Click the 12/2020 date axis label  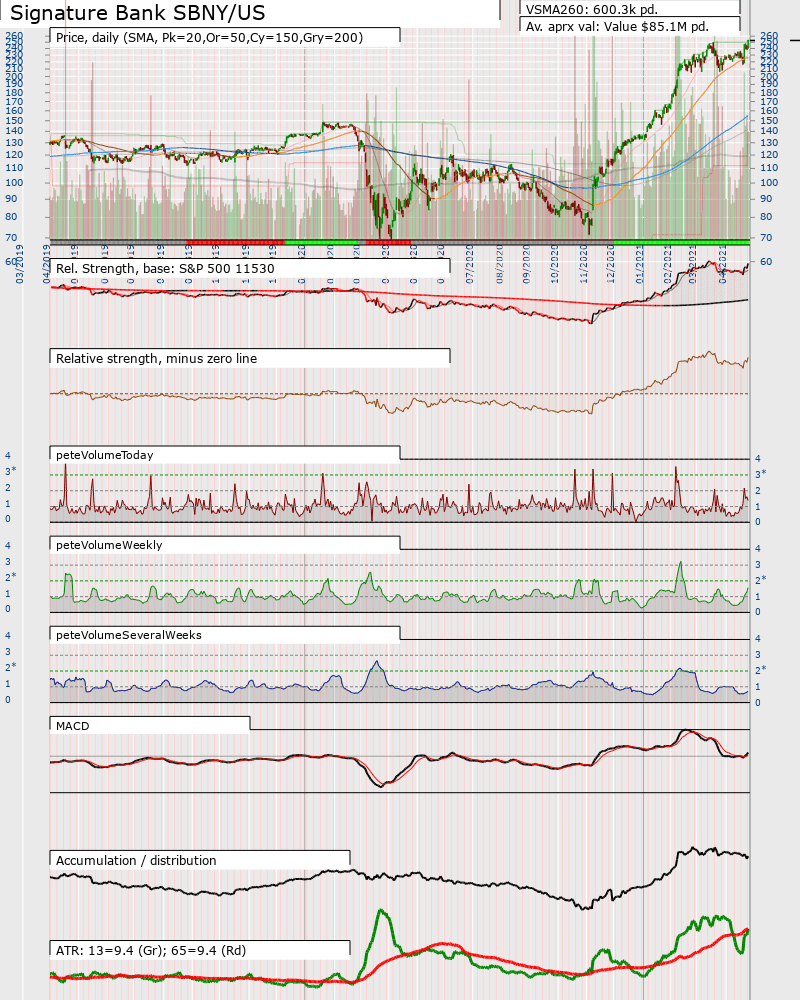pos(611,263)
